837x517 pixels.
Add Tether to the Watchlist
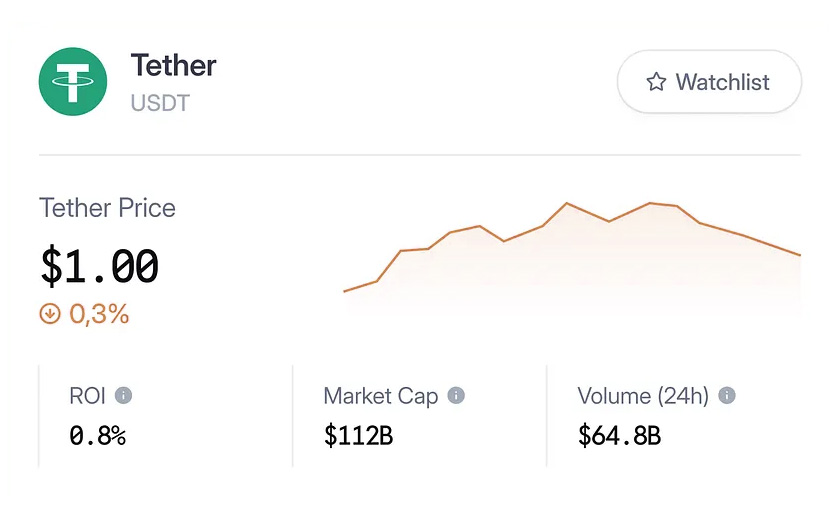pyautogui.click(x=709, y=82)
